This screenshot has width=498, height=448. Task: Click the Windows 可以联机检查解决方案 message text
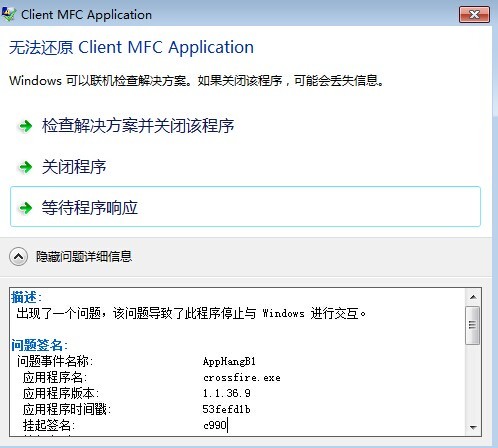(x=197, y=81)
